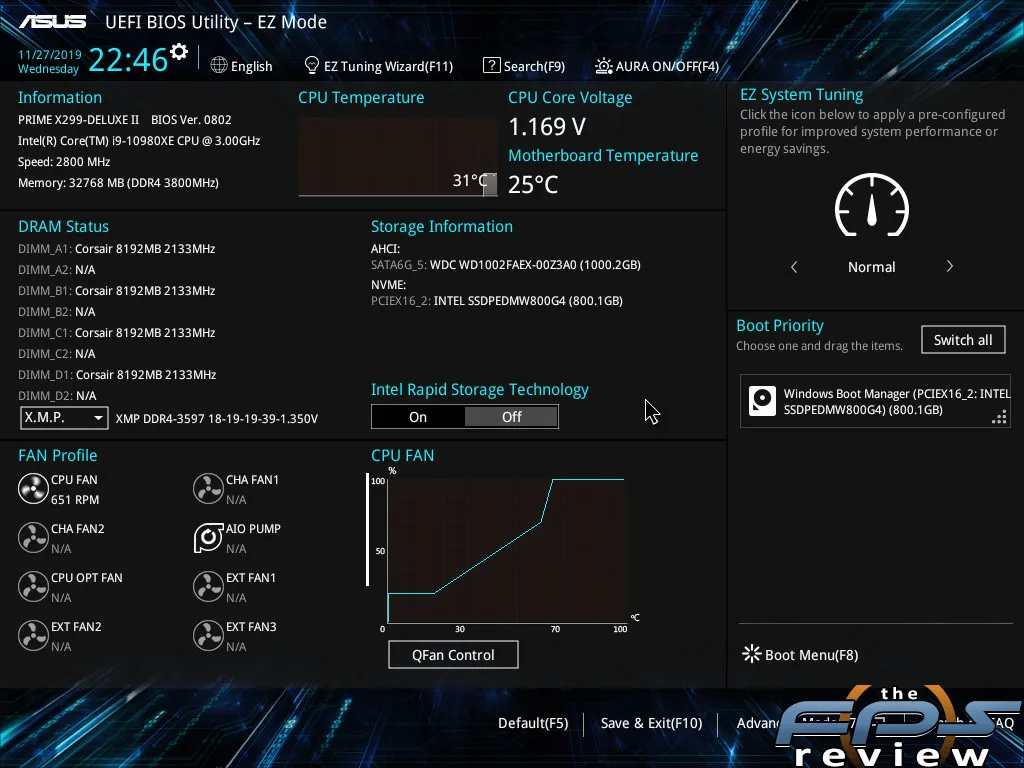Open the X.M.P. dropdown
This screenshot has height=768, width=1024.
(64, 418)
